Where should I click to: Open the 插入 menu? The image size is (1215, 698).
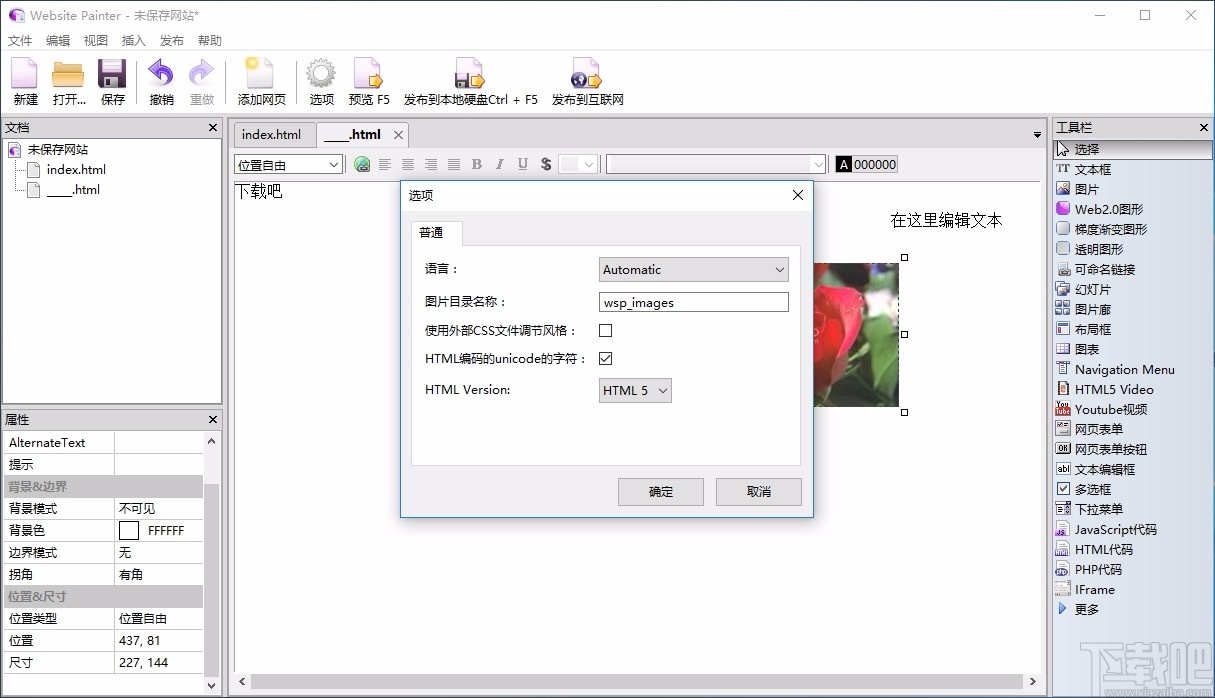(133, 40)
